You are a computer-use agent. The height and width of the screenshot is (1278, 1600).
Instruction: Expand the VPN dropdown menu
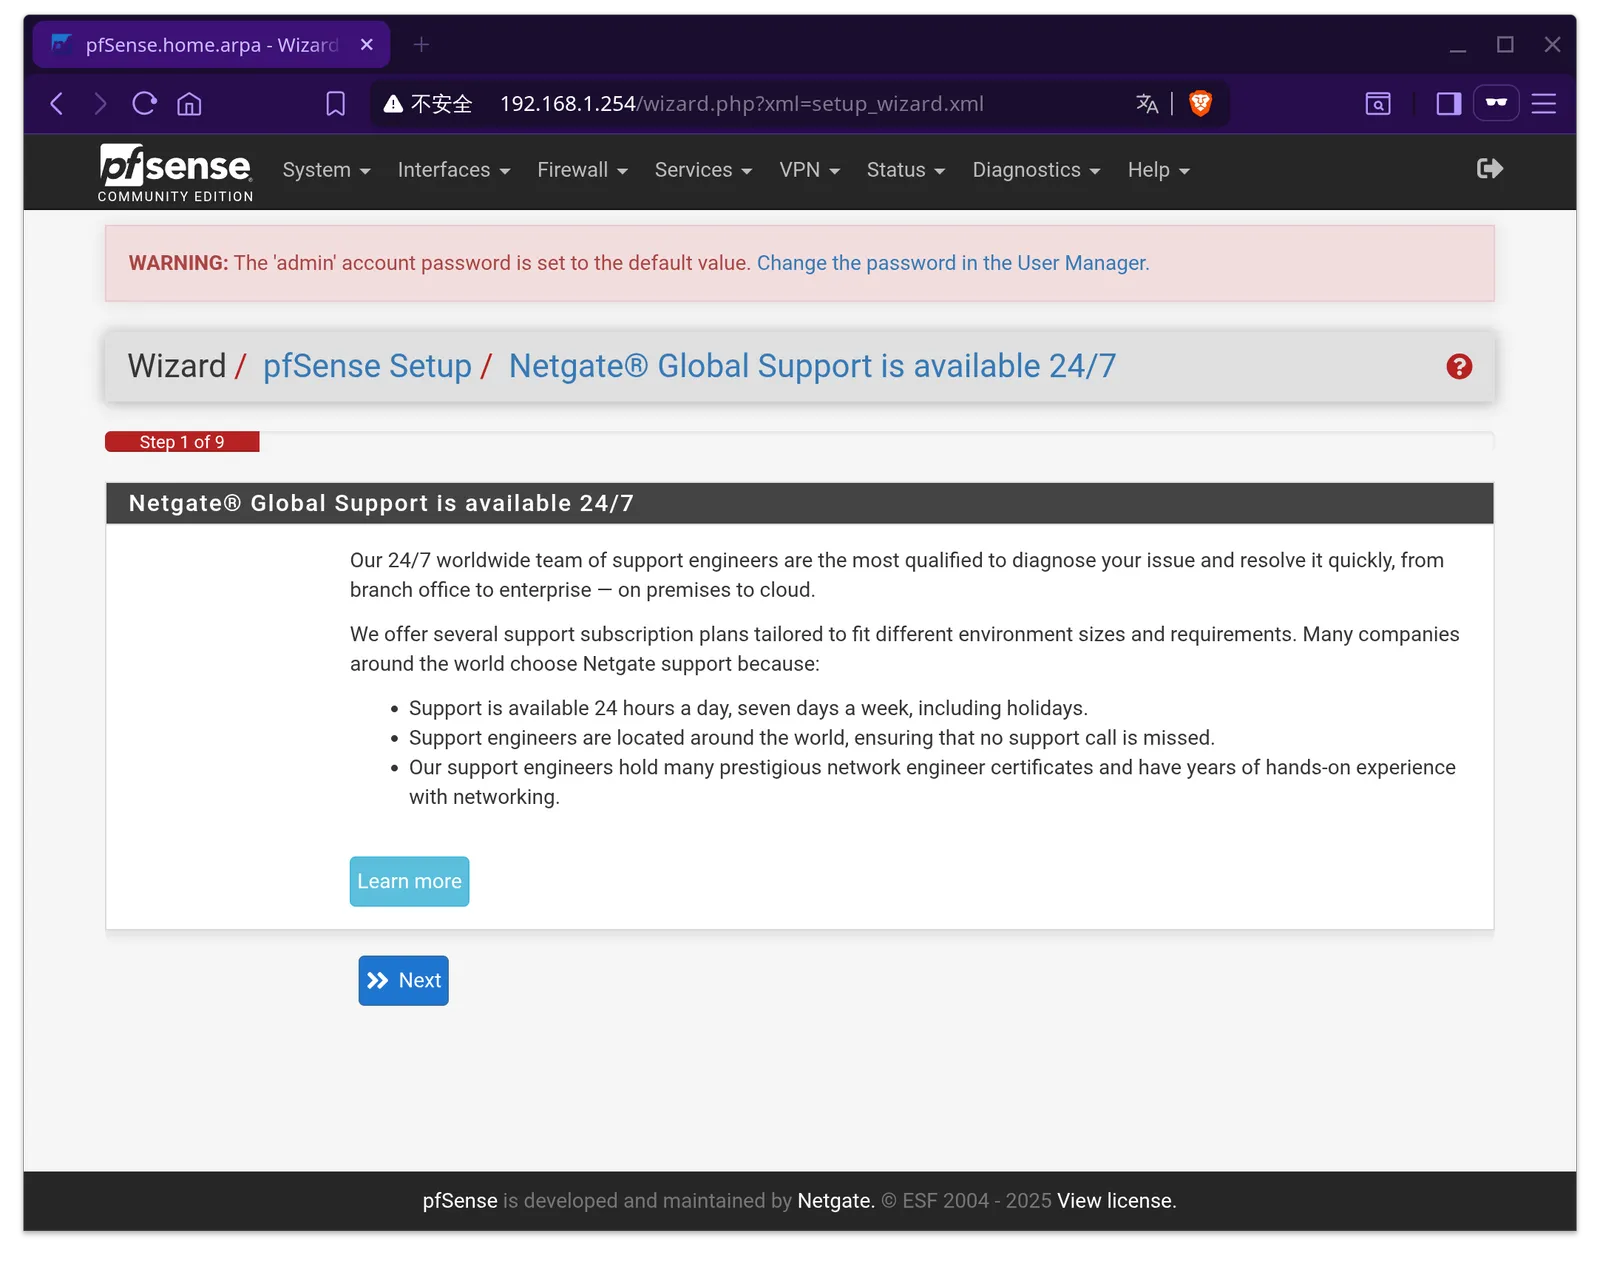tap(810, 170)
